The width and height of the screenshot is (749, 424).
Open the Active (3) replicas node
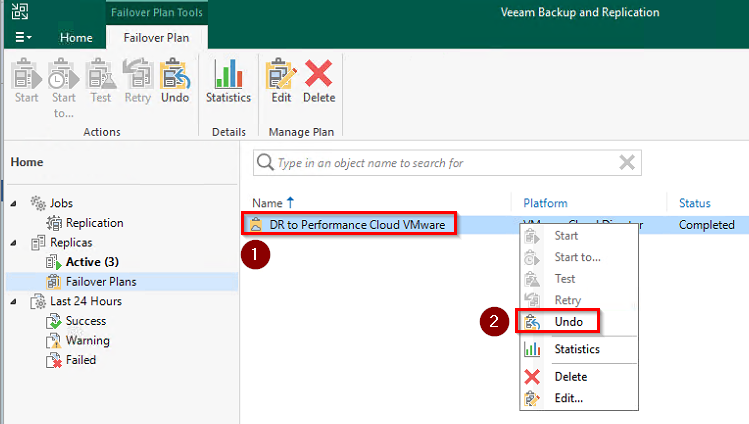point(92,262)
